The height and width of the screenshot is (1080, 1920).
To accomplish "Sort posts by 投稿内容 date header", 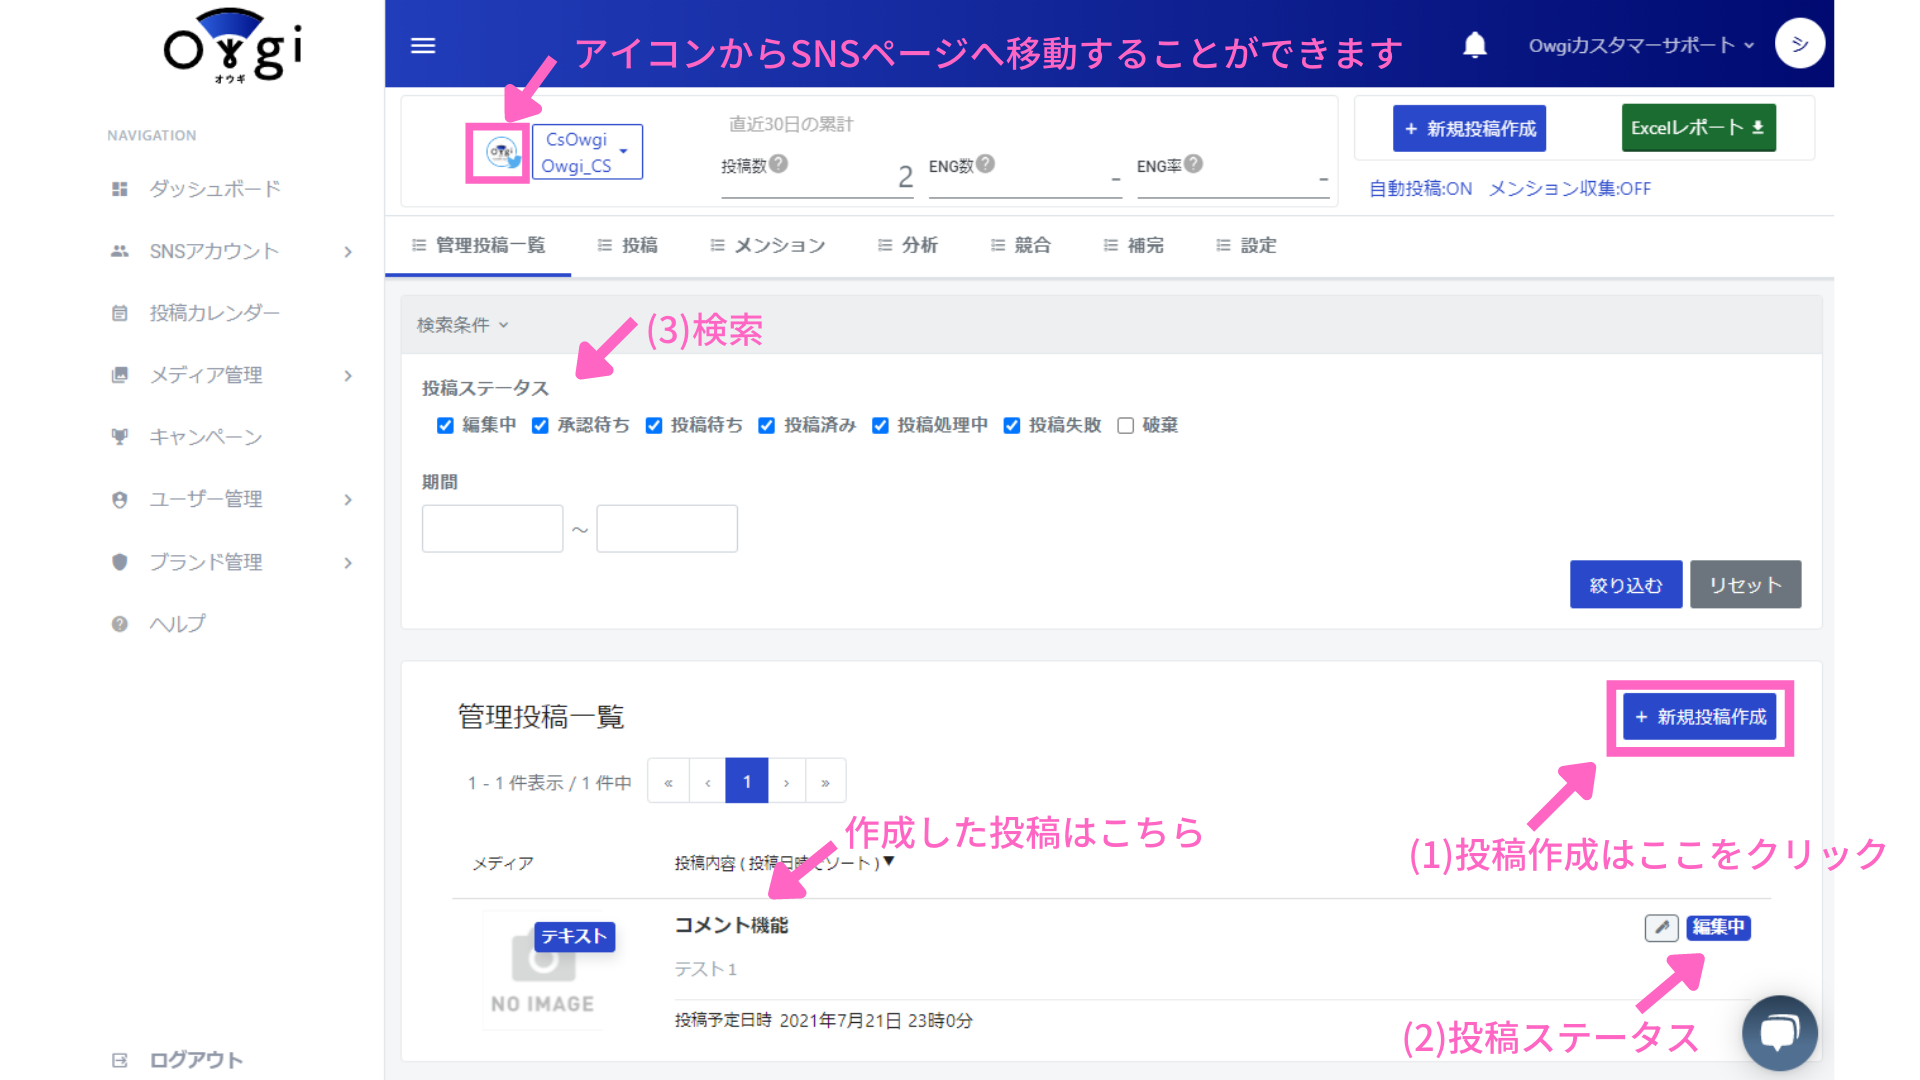I will click(x=784, y=862).
